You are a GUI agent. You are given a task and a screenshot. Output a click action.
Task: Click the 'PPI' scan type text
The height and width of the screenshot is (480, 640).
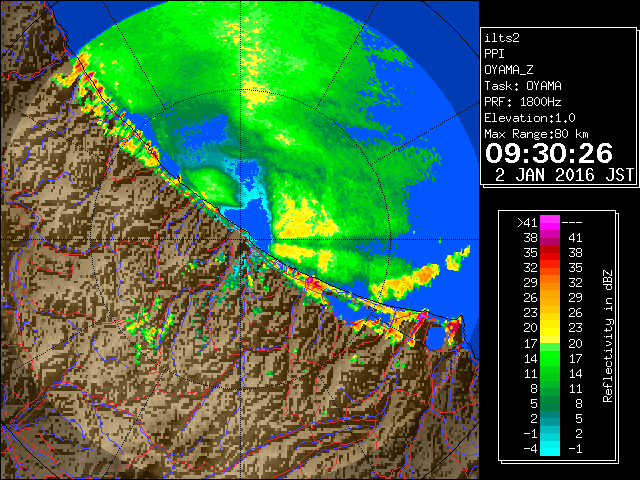pyautogui.click(x=494, y=54)
